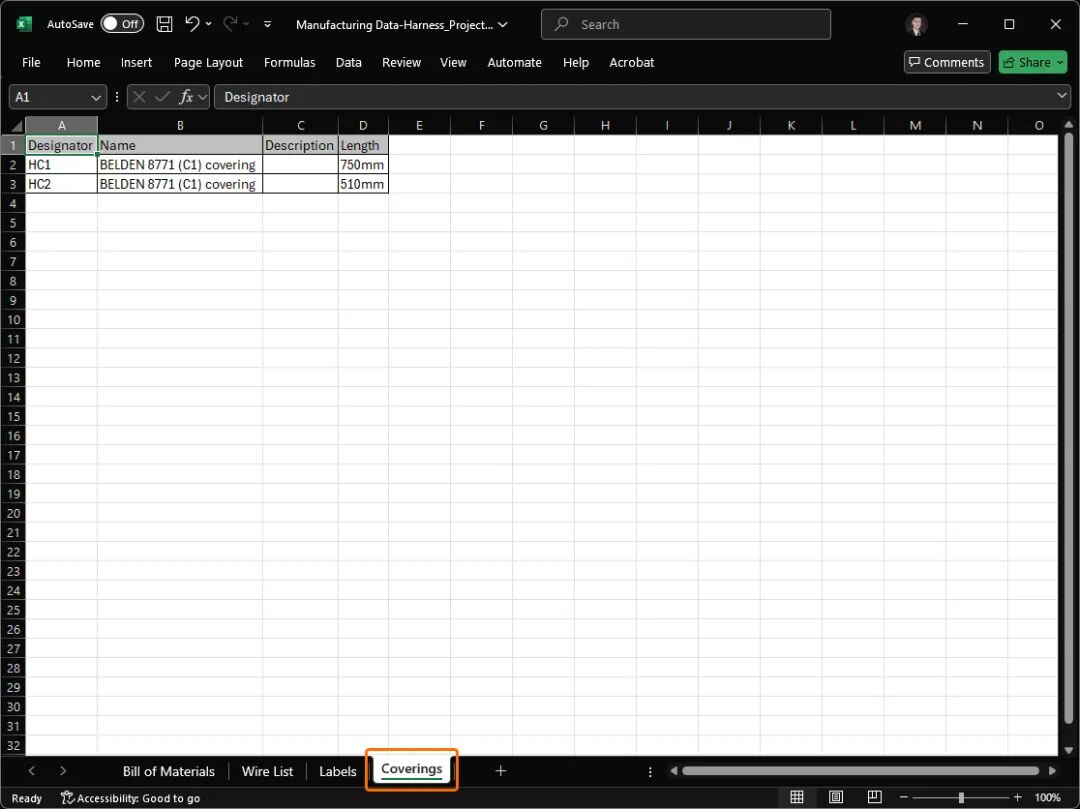Select Normal view icon in status bar
The image size is (1080, 809).
click(x=797, y=797)
